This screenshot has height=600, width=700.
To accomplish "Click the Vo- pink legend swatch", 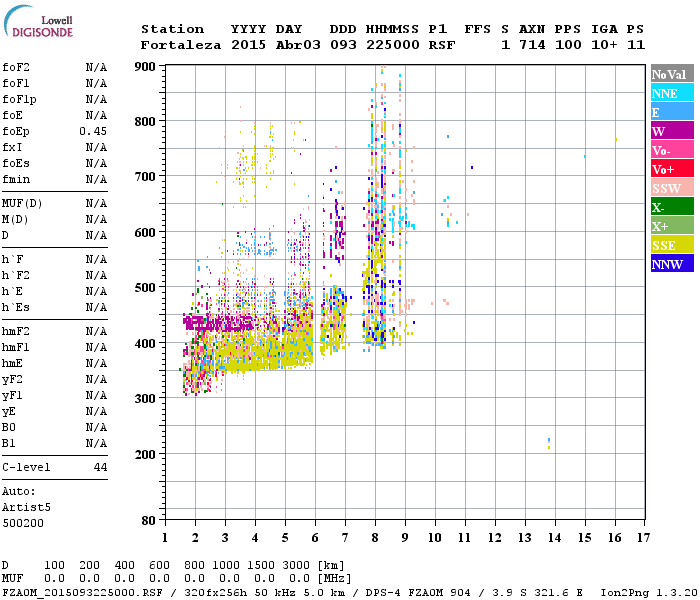I will [672, 150].
